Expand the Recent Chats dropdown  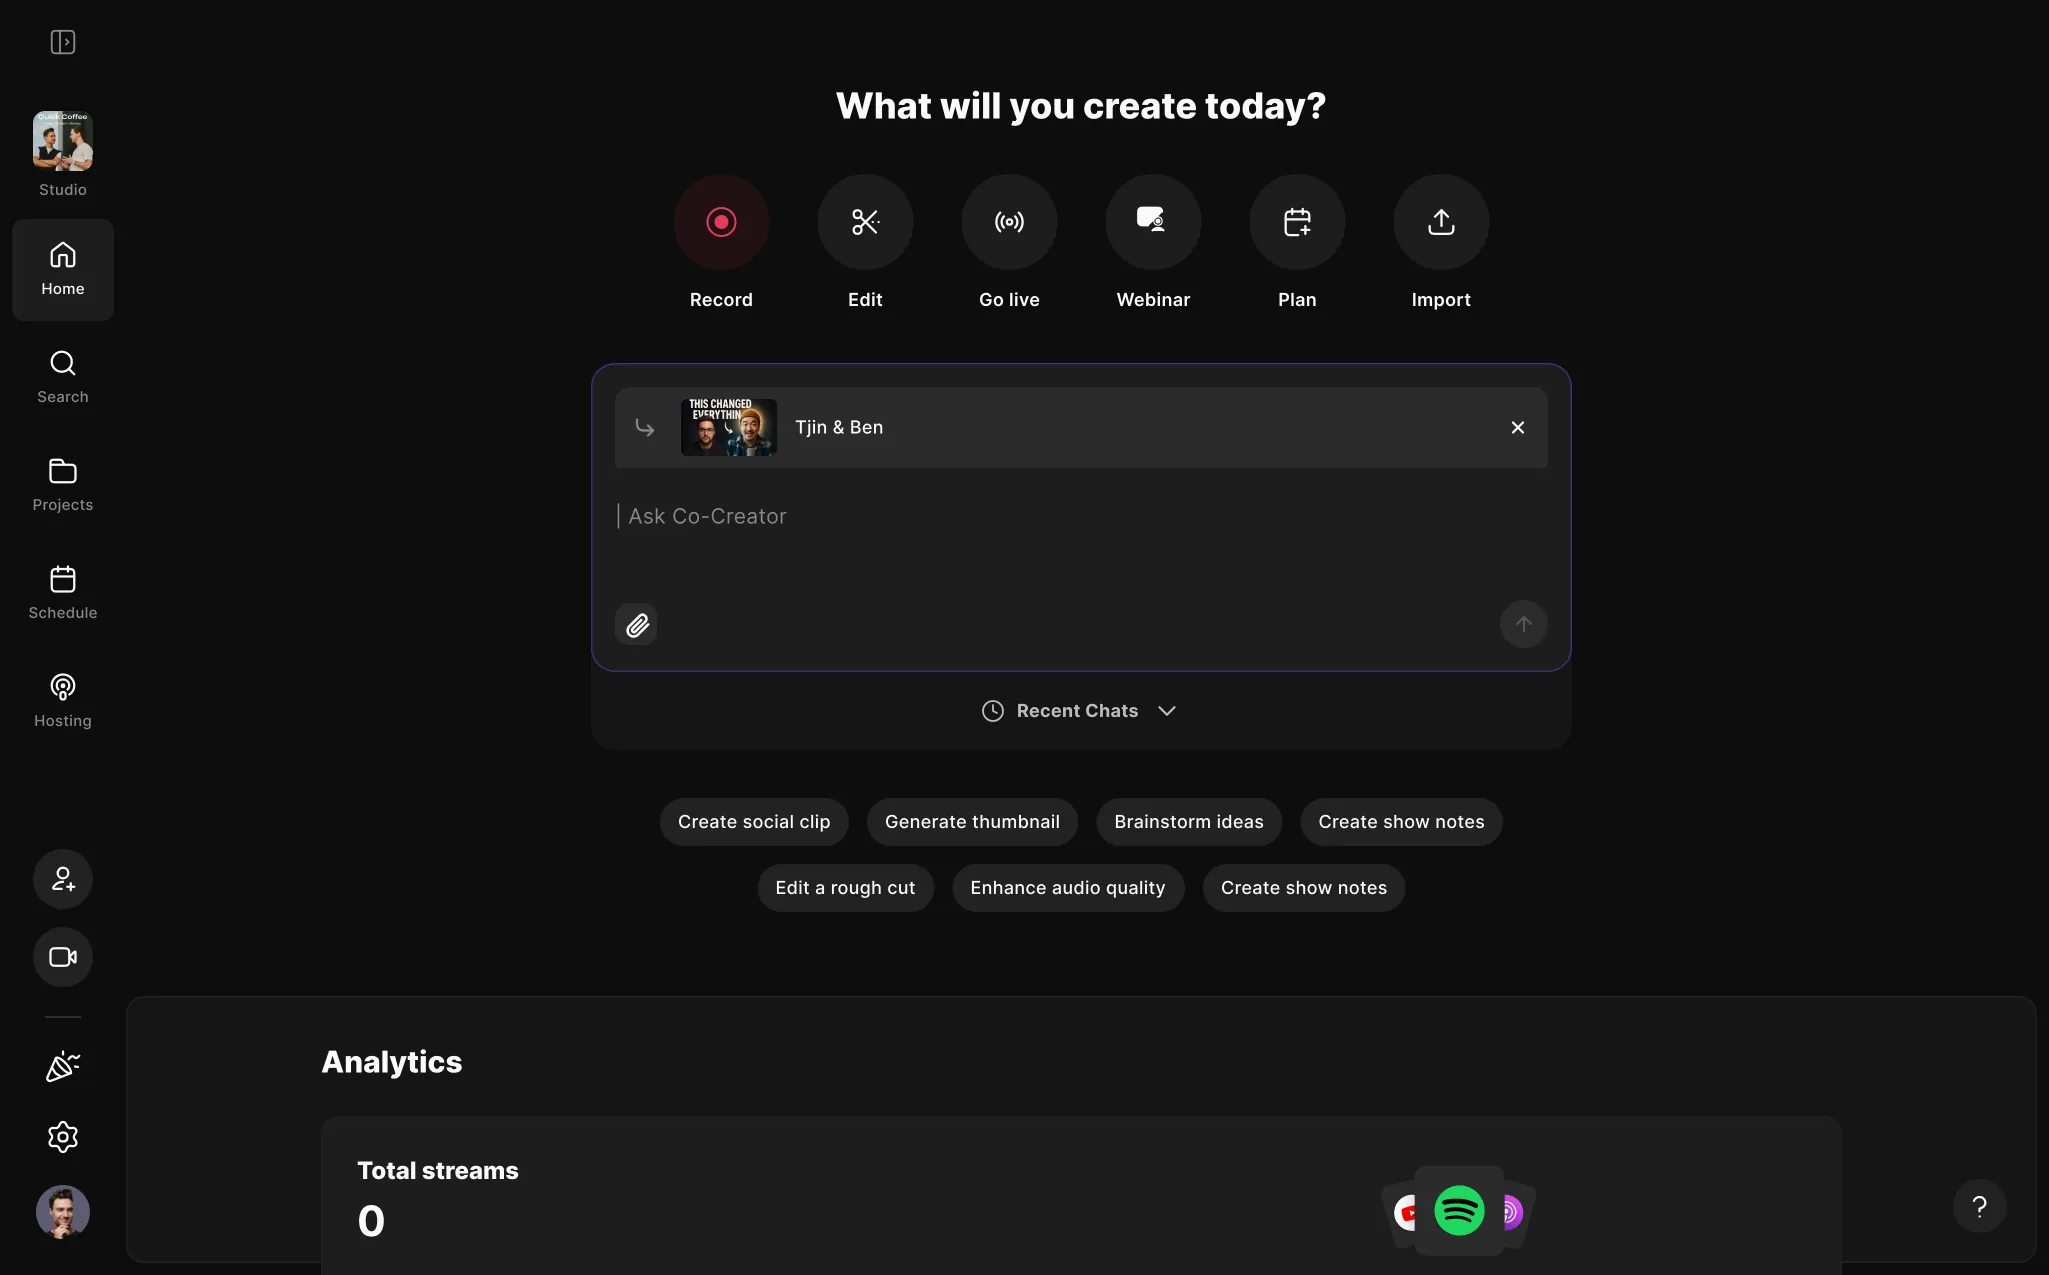coord(1079,711)
